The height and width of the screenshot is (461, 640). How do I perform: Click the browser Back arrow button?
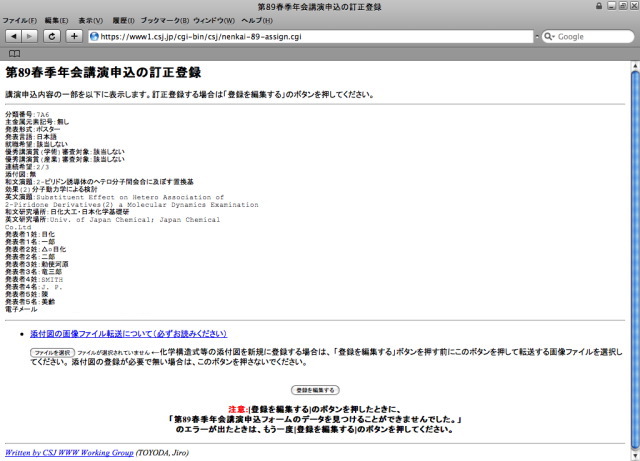(12, 36)
